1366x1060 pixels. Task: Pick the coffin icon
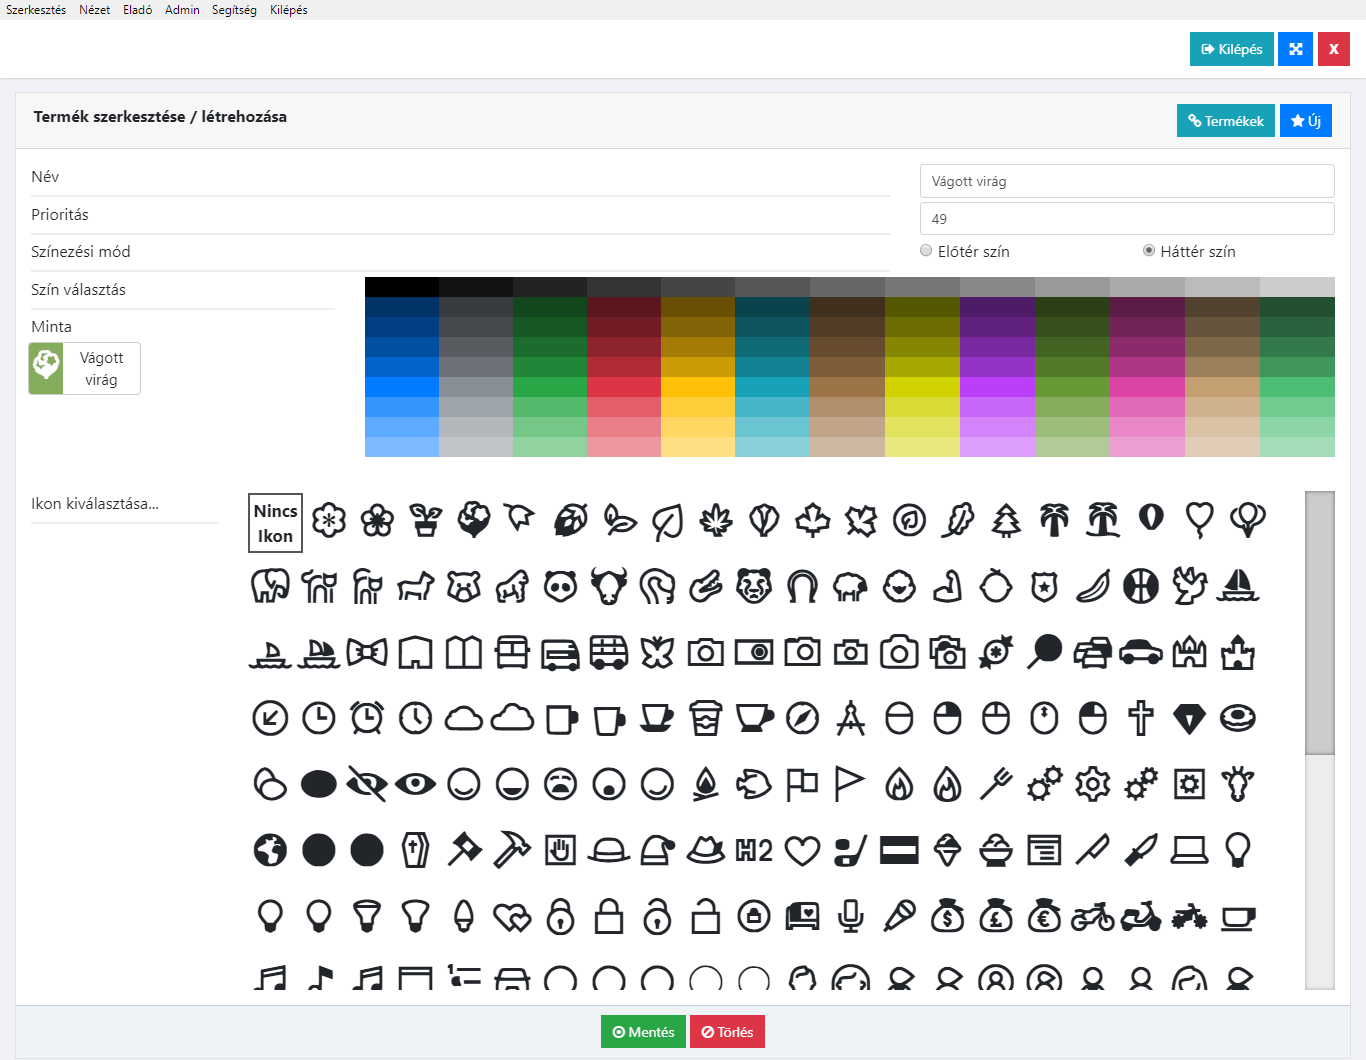(x=415, y=850)
